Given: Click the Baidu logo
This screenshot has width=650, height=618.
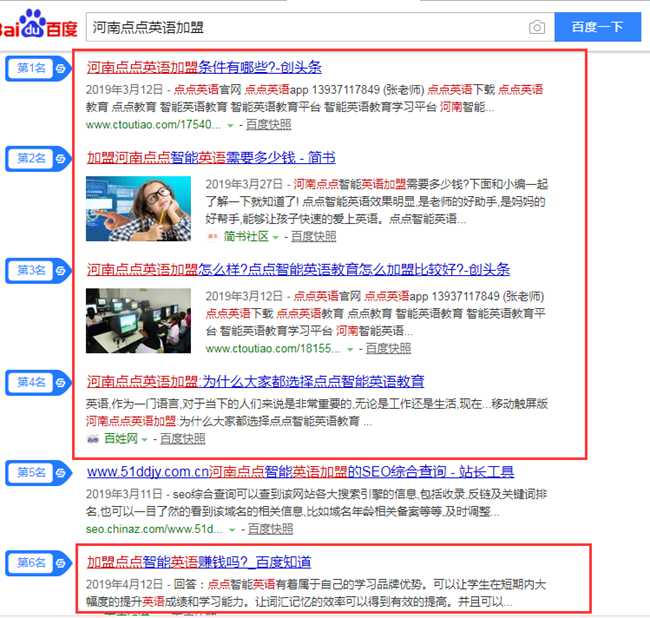Looking at the screenshot, I should pos(38,24).
